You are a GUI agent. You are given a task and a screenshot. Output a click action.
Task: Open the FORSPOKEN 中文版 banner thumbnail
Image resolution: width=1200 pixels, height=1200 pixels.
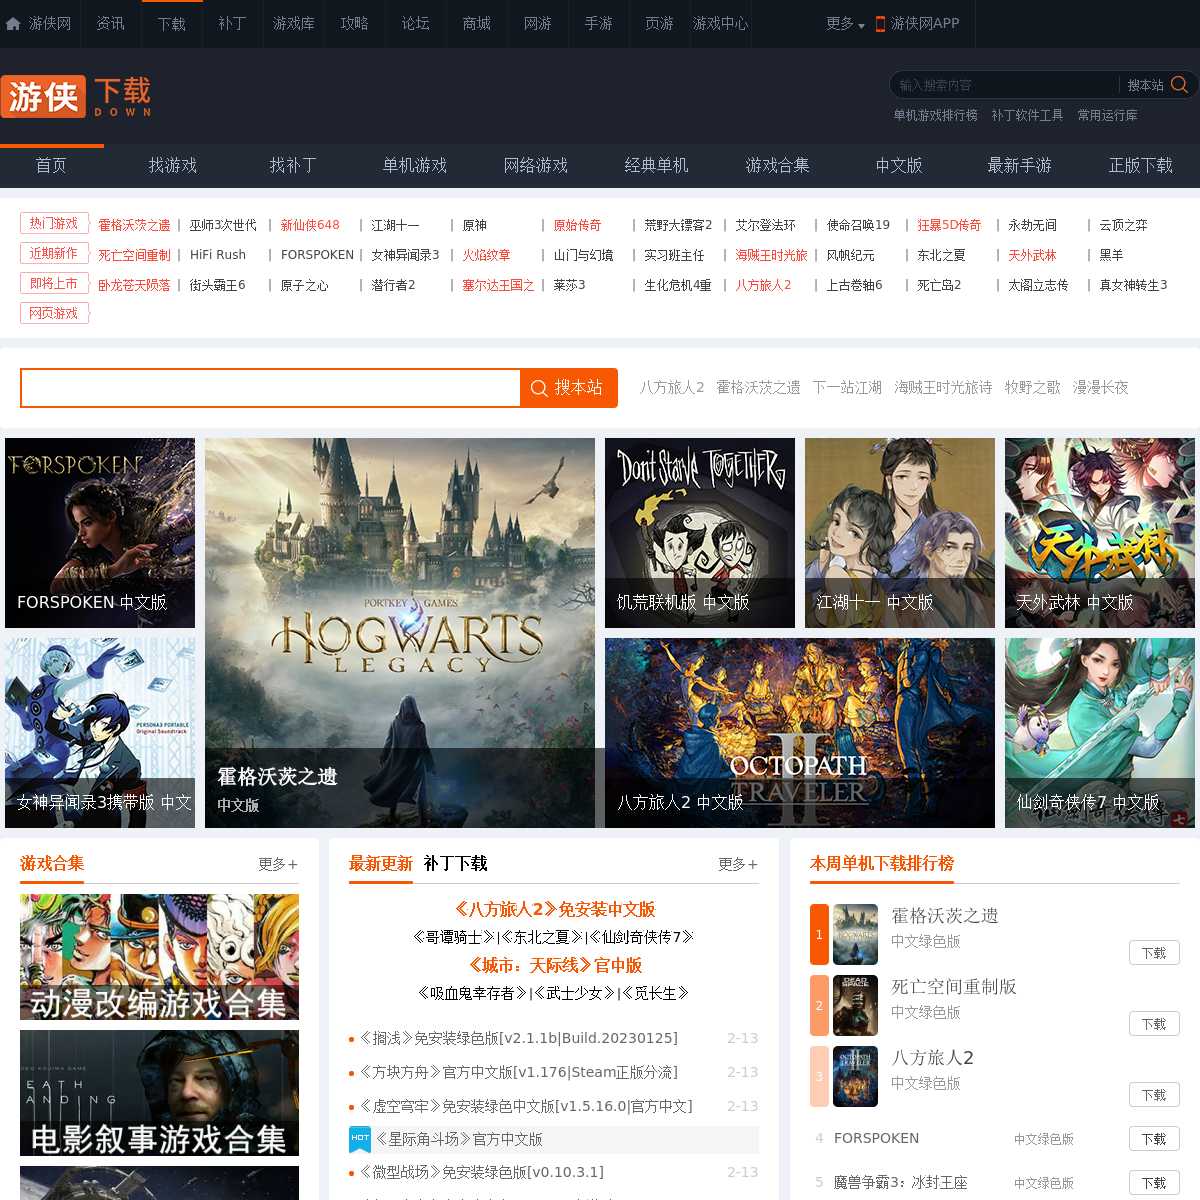100,533
